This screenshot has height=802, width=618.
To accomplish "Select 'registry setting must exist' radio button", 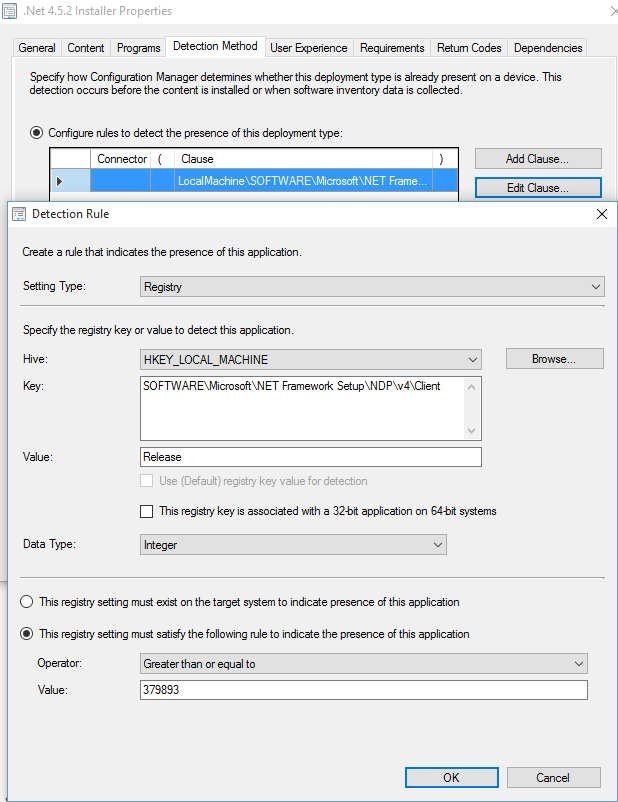I will (27, 602).
